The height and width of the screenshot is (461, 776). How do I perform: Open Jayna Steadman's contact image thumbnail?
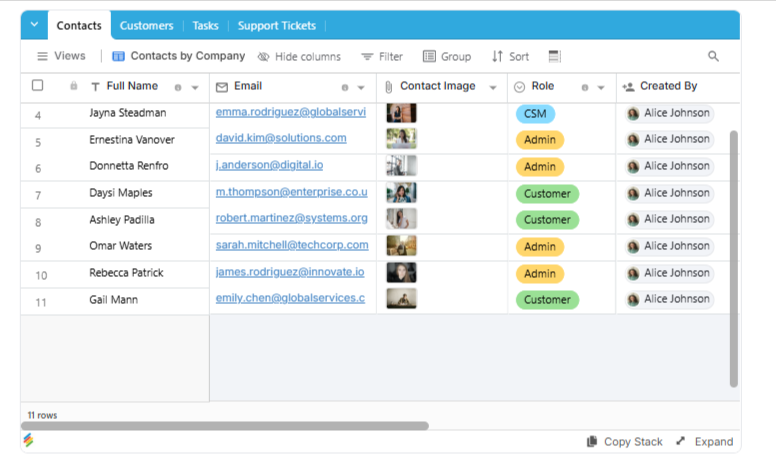tap(401, 113)
